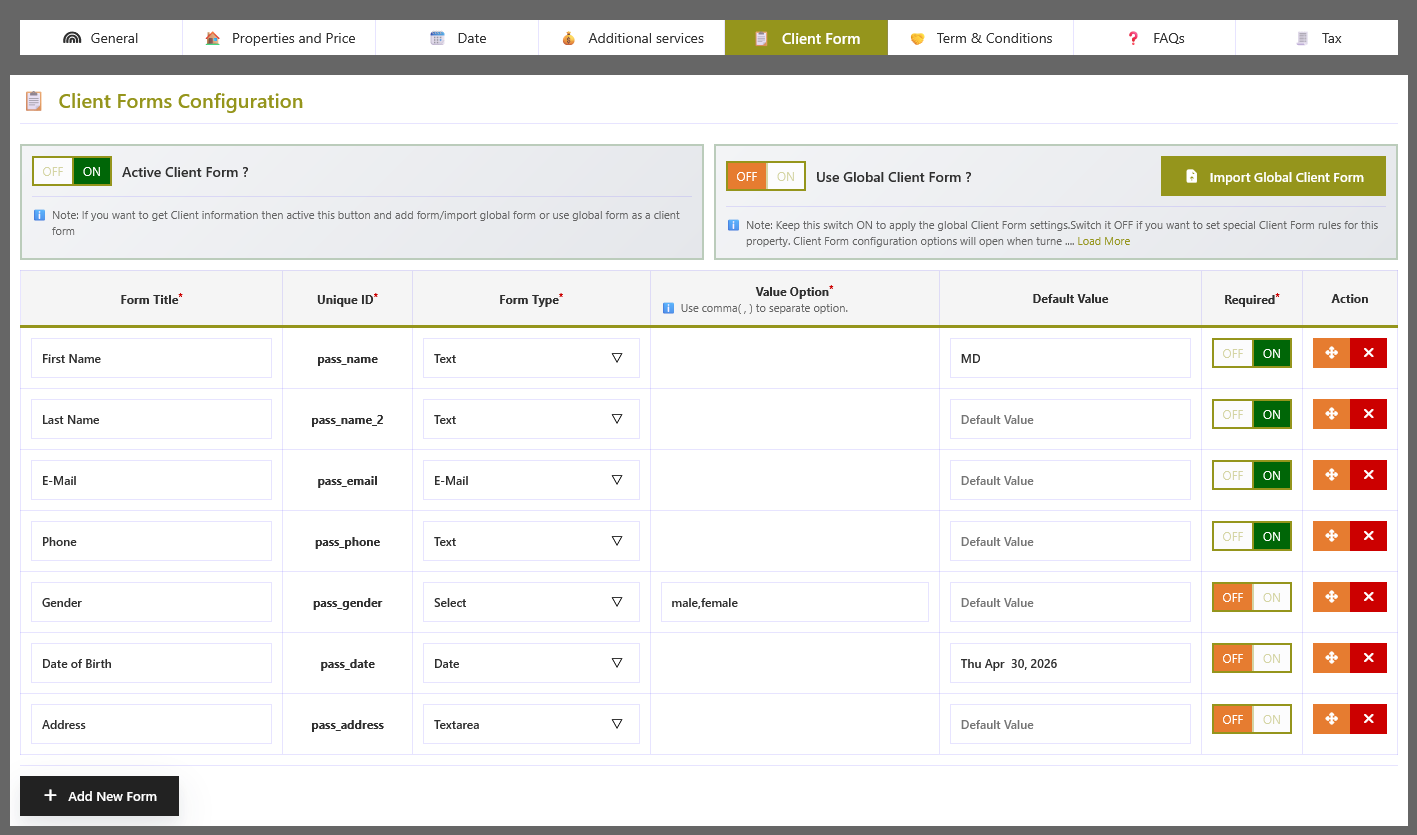Image resolution: width=1417 pixels, height=835 pixels.
Task: Delete the Address form row
Action: coord(1368,719)
